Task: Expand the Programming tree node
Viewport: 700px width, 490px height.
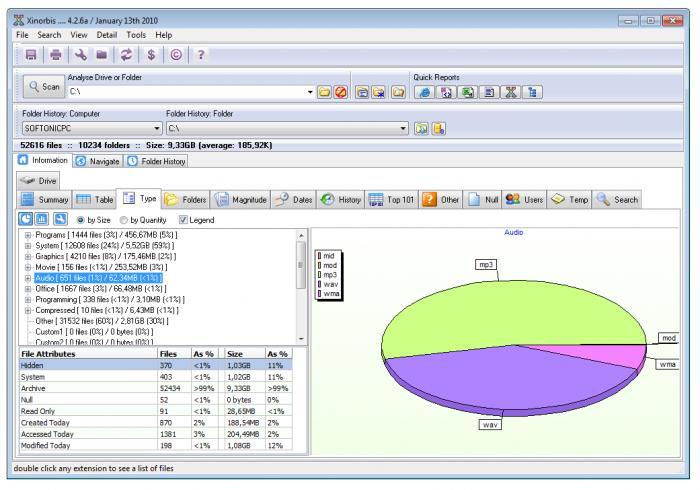Action: (28, 299)
